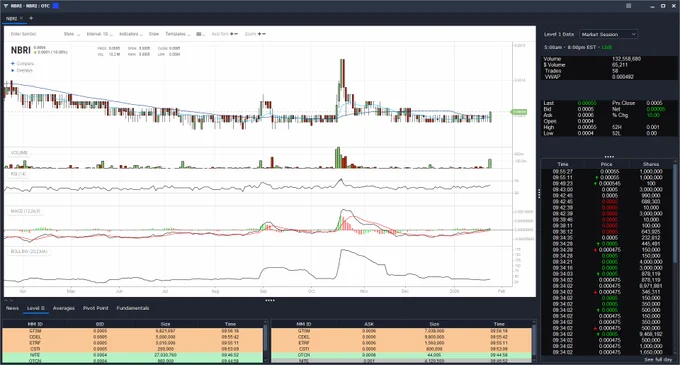Screen dimensions: 680x365
Task: Expand bottom panel with the down chevron
Action: (x=11, y=300)
